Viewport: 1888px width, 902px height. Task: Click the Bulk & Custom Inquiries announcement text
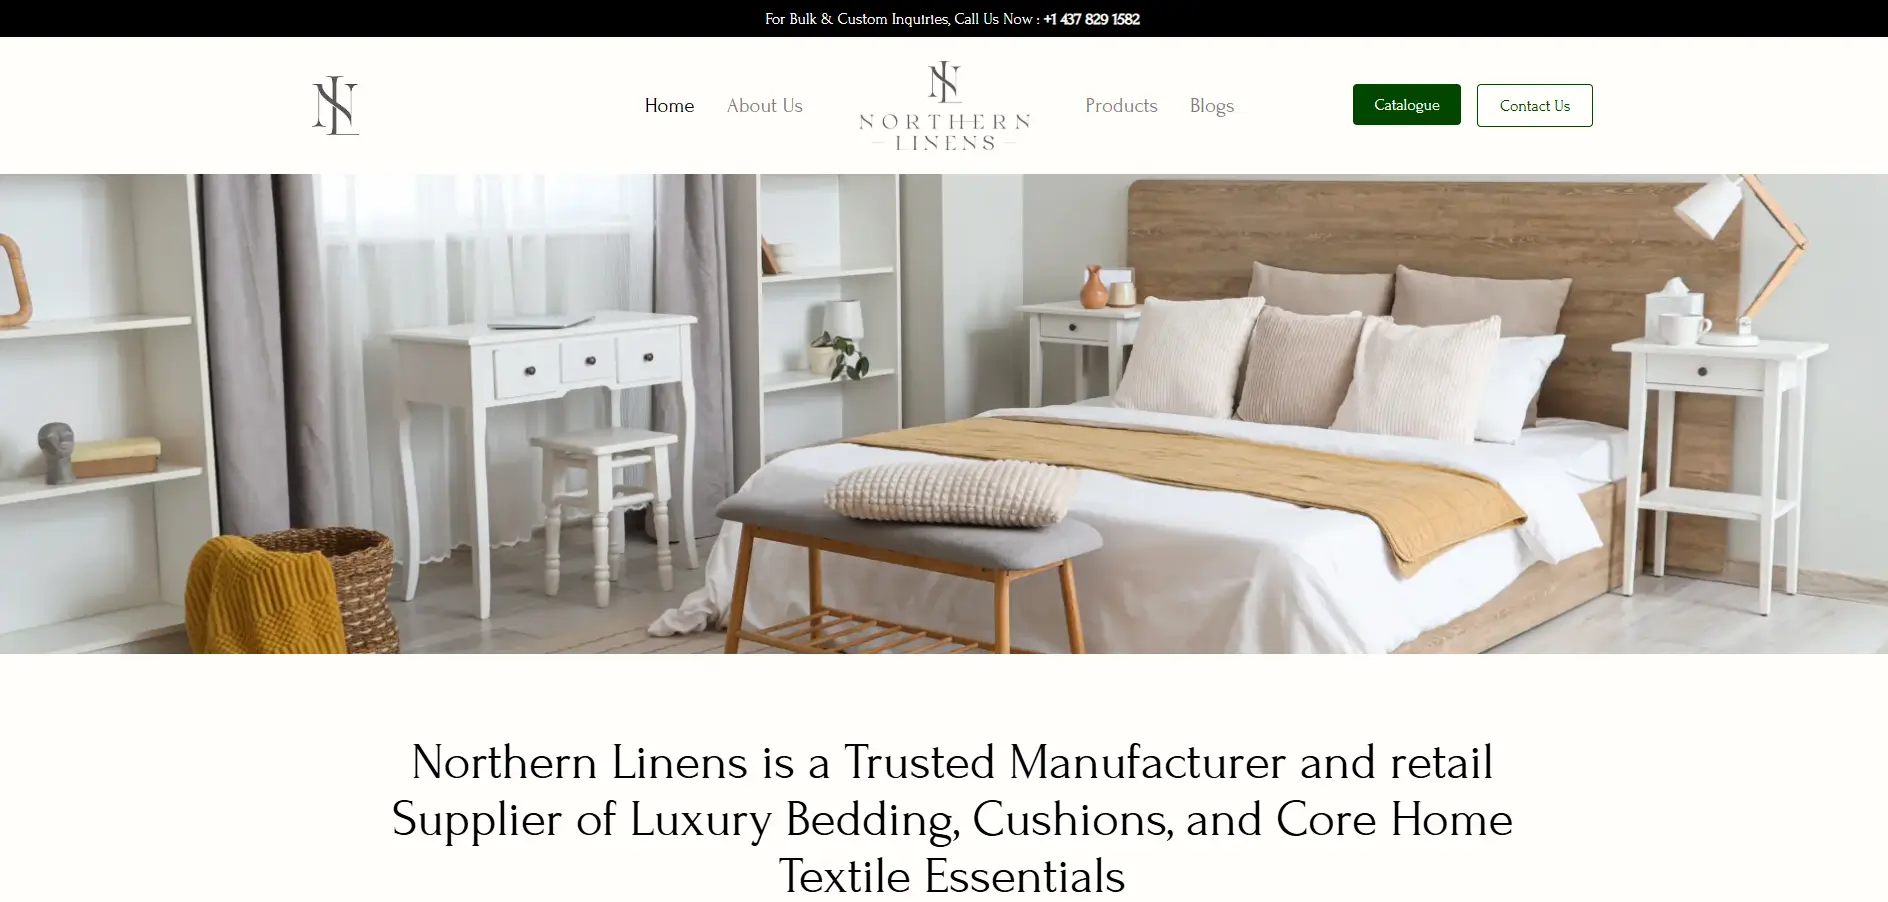click(898, 19)
